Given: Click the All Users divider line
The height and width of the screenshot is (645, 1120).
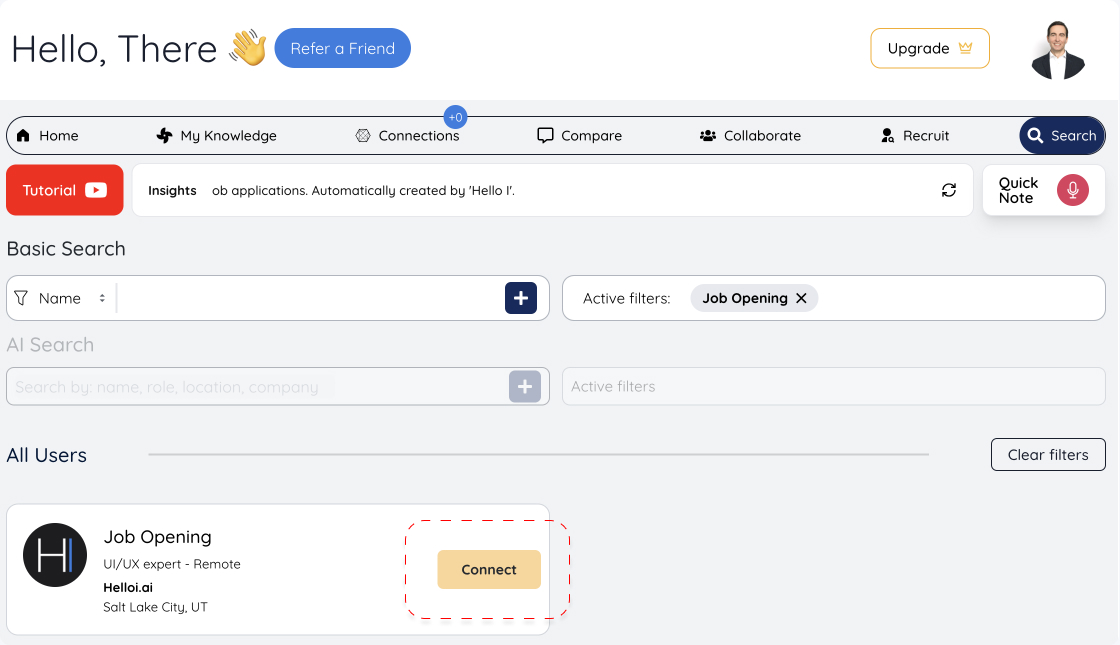Looking at the screenshot, I should click(537, 454).
